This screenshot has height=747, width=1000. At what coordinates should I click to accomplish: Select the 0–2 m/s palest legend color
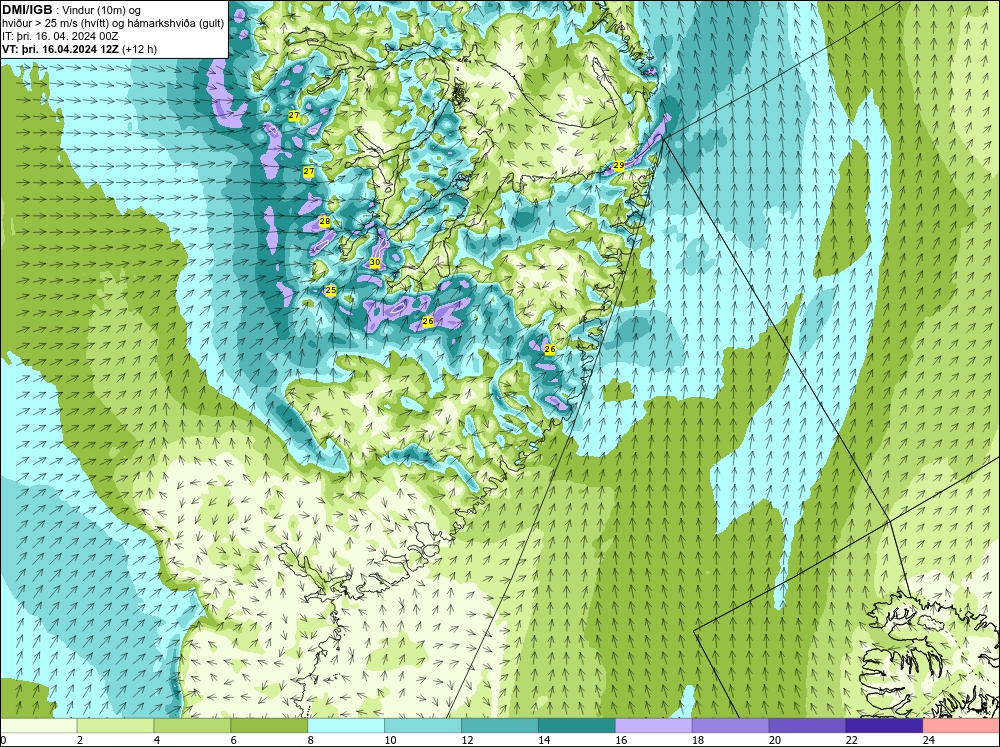[39, 725]
